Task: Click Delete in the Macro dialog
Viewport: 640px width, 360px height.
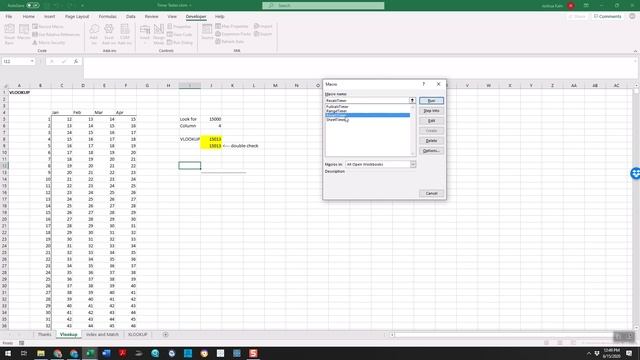Action: 431,141
